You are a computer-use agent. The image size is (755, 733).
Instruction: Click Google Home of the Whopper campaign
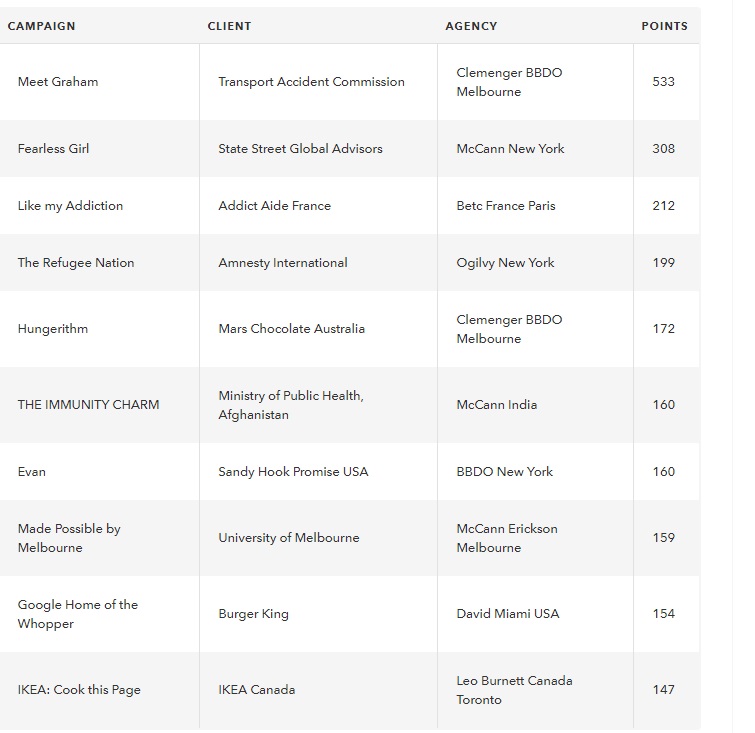[x=78, y=614]
